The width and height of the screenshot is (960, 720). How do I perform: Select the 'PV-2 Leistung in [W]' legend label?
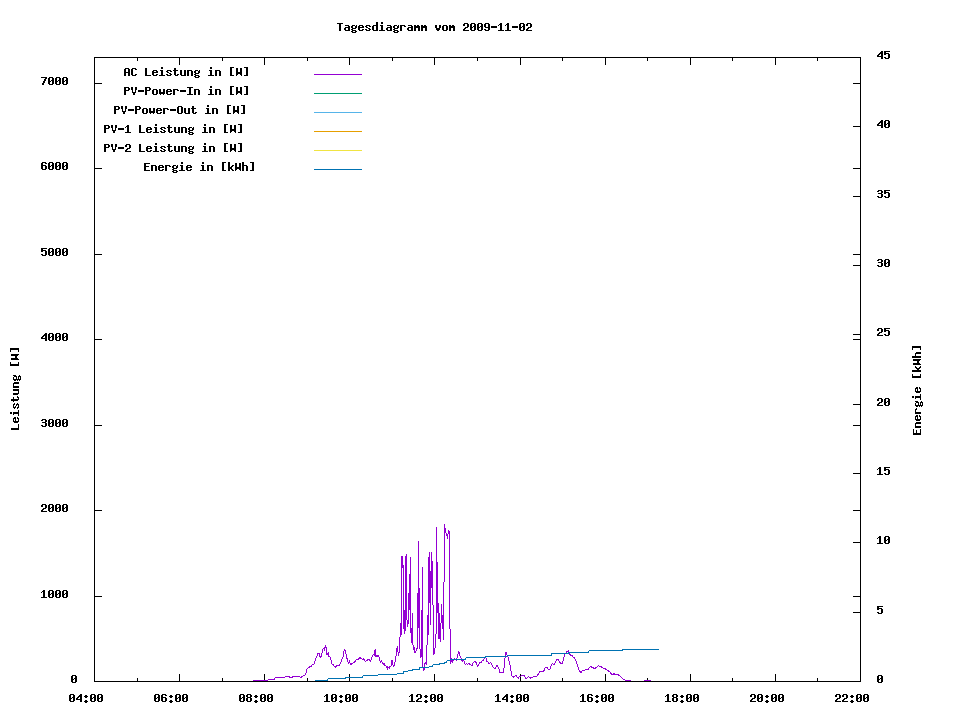pos(173,148)
